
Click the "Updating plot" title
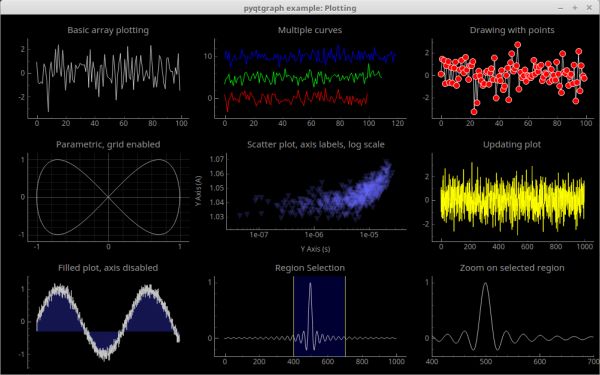click(512, 145)
